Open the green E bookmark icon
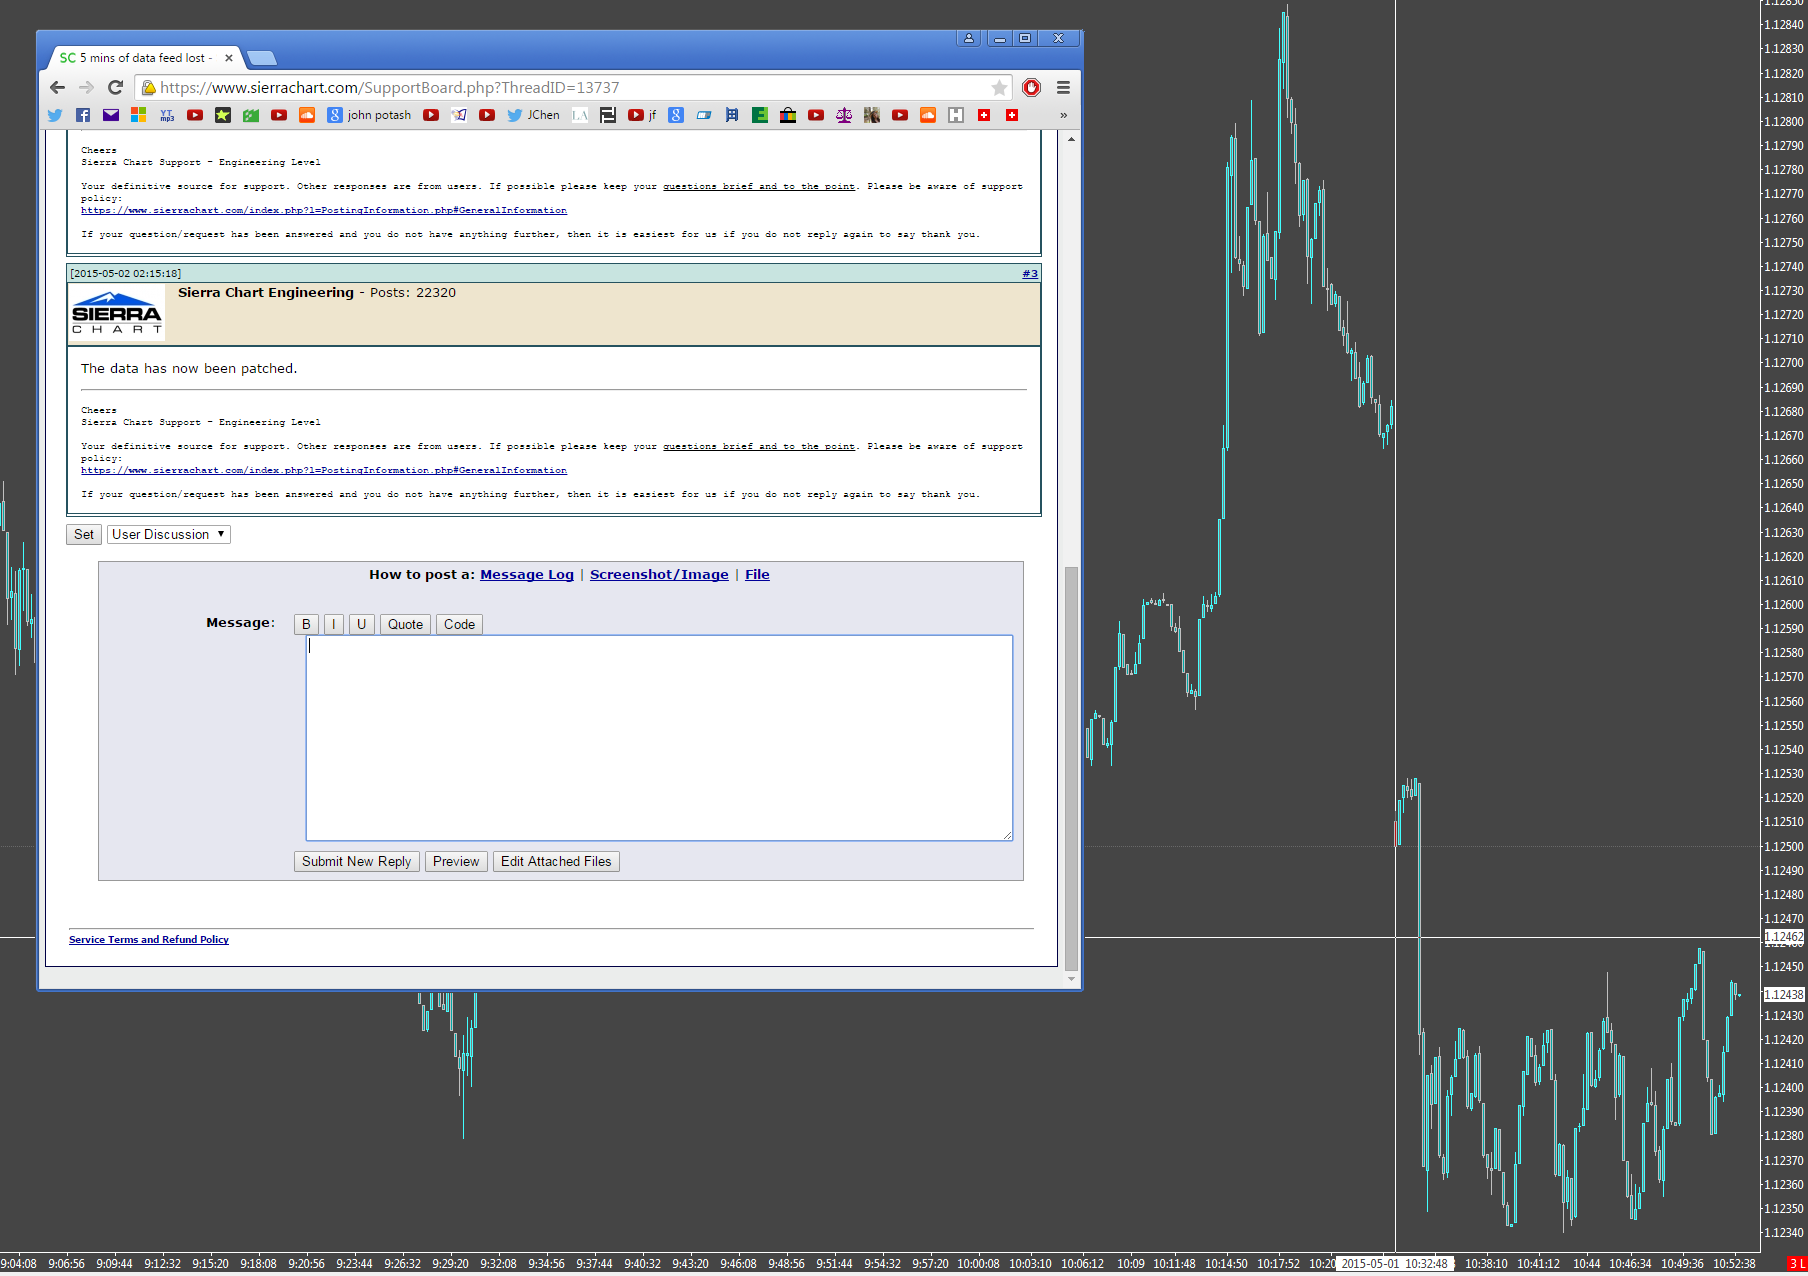 tap(760, 115)
